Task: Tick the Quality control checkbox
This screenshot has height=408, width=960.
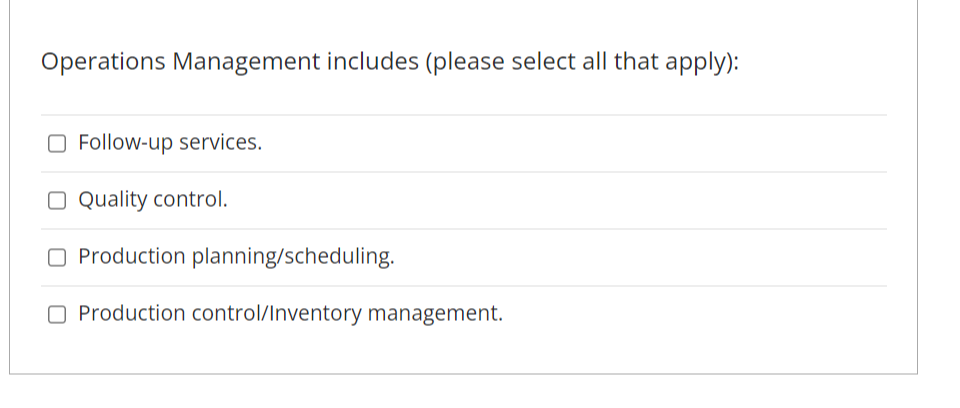Action: (x=57, y=200)
